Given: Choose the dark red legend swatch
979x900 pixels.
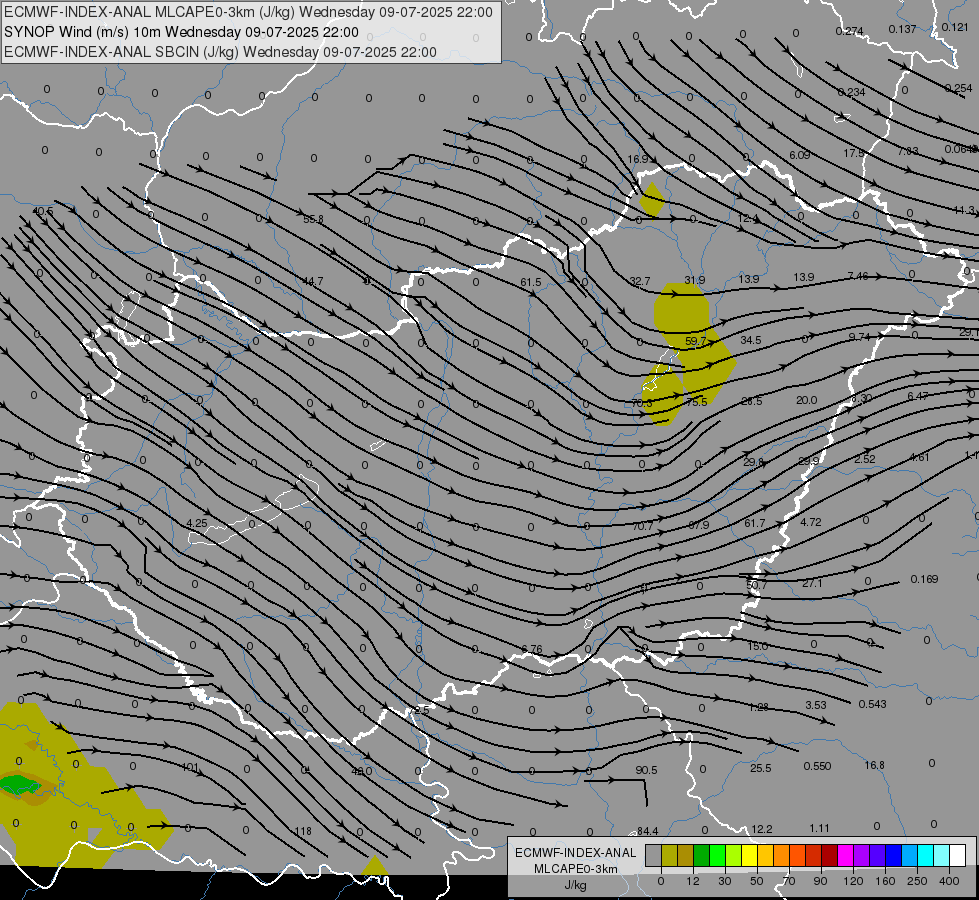Looking at the screenshot, I should (x=829, y=855).
